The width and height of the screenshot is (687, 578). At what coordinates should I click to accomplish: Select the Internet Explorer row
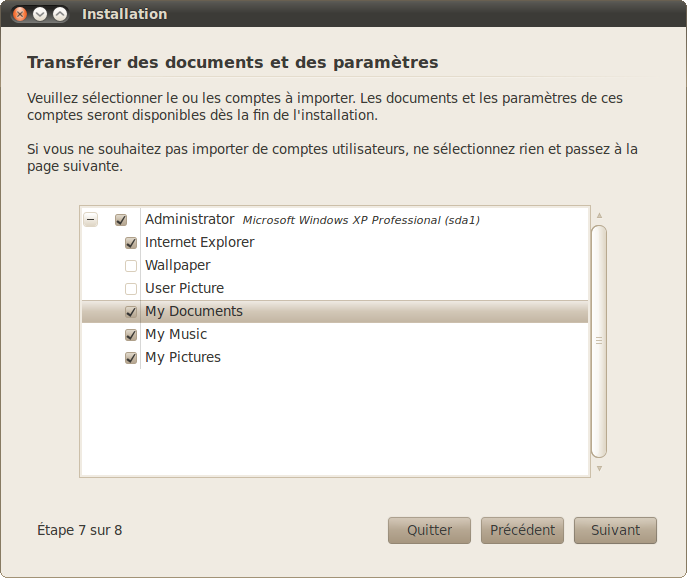pos(199,242)
